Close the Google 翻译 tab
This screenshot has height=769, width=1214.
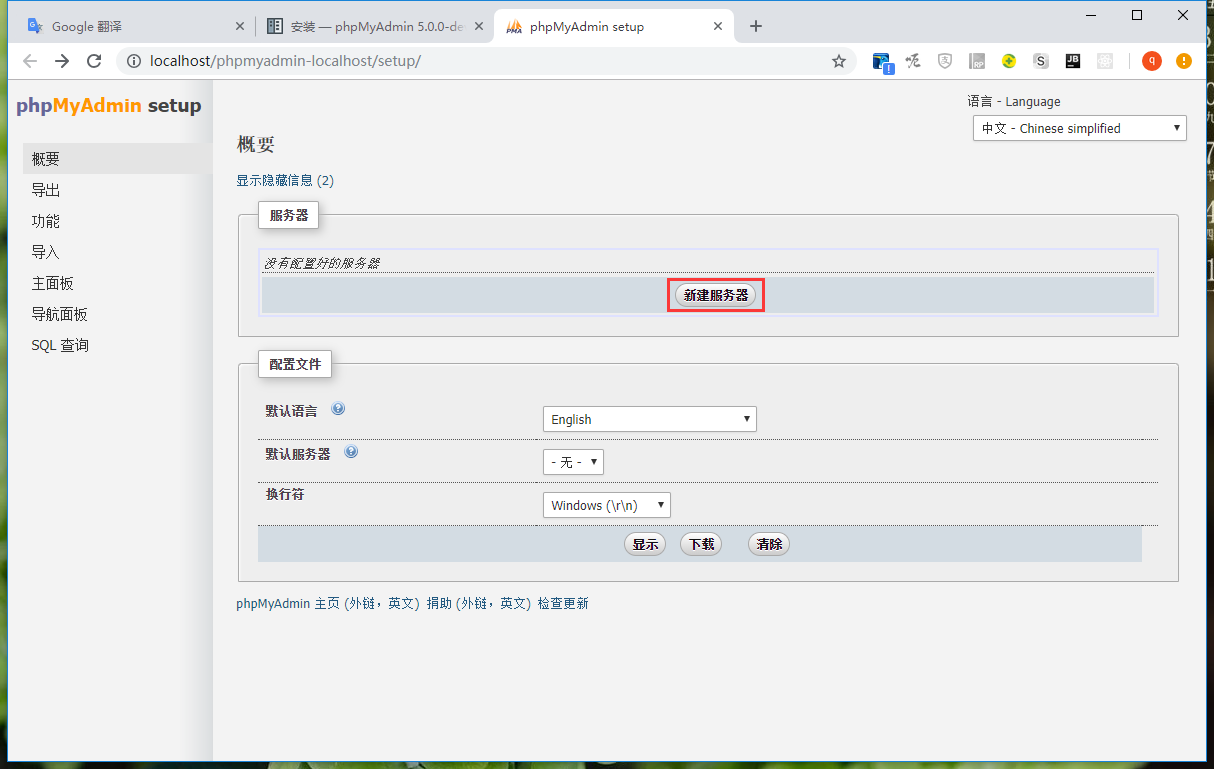point(239,27)
